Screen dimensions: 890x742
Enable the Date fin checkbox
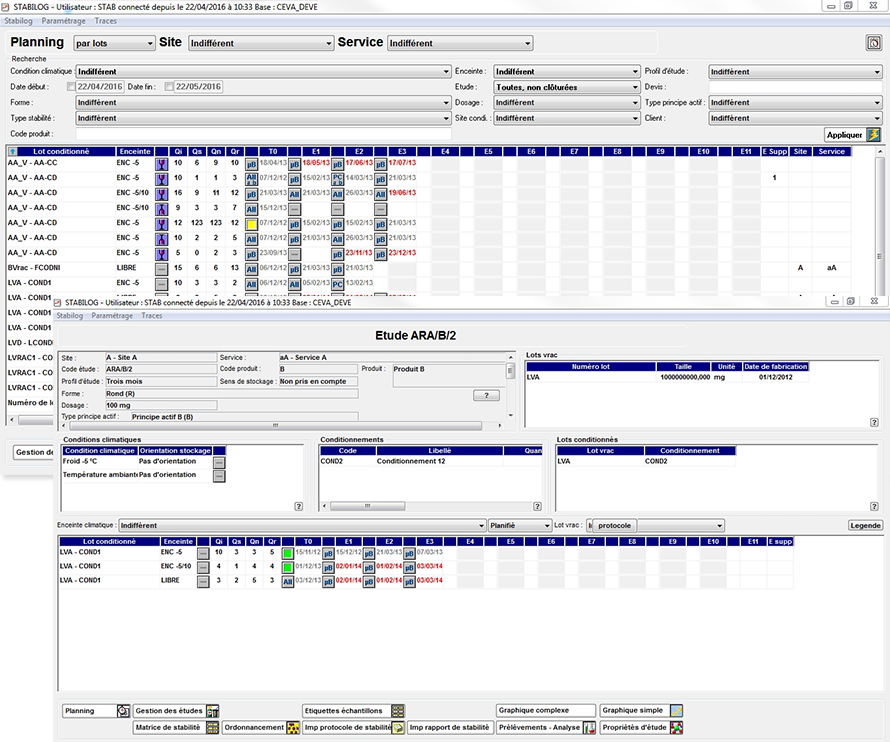point(169,87)
